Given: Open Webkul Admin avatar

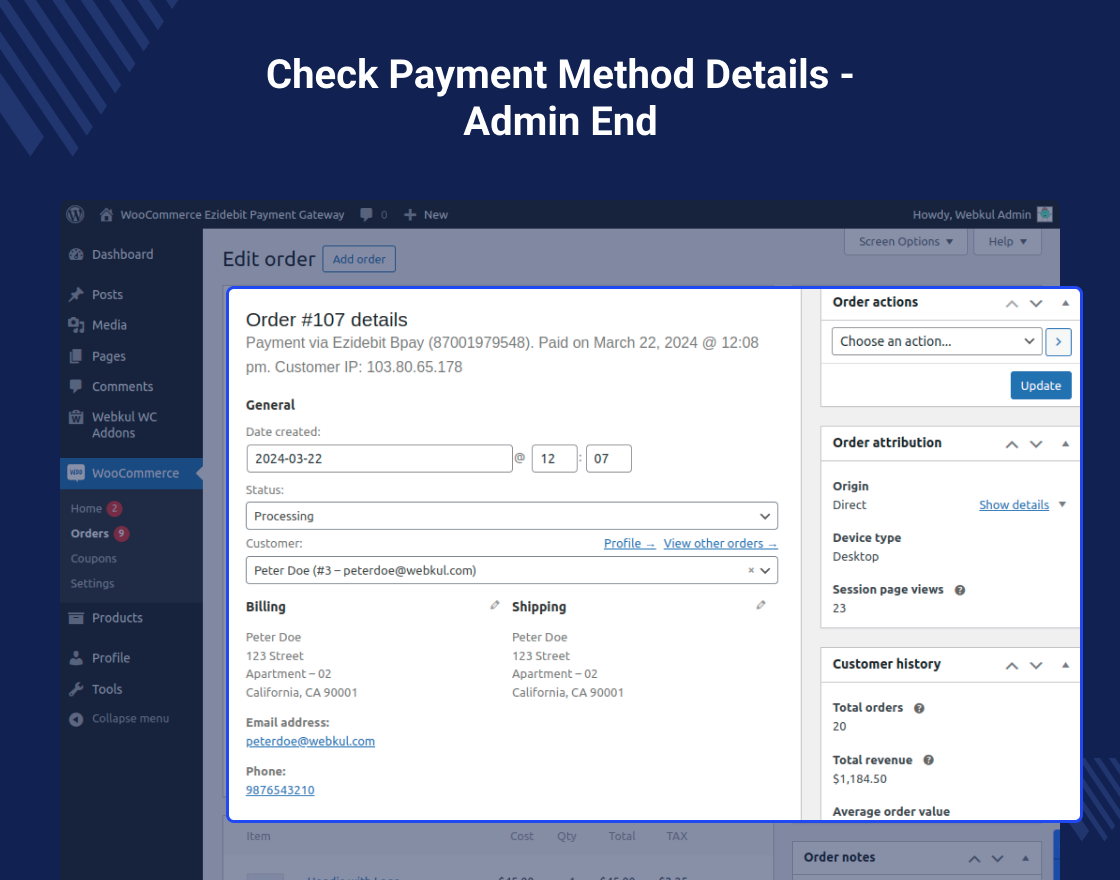Looking at the screenshot, I should (x=1045, y=214).
